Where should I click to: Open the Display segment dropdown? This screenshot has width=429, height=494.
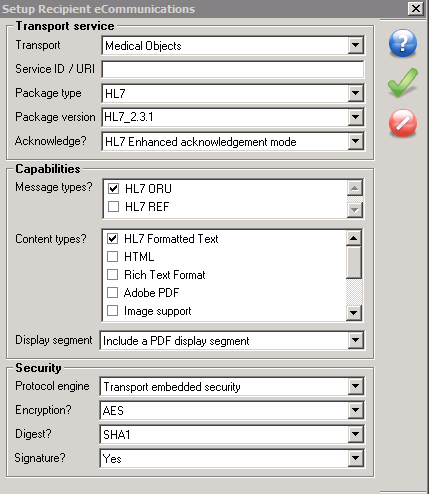355,340
